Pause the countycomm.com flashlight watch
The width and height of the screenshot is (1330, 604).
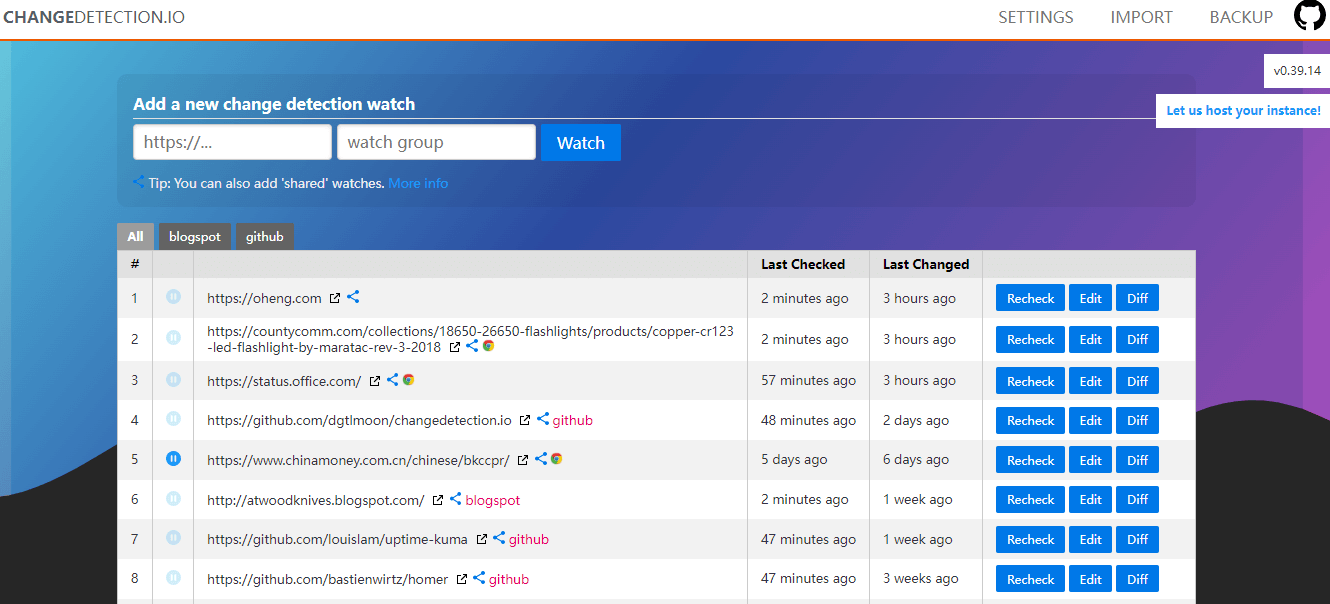click(173, 338)
